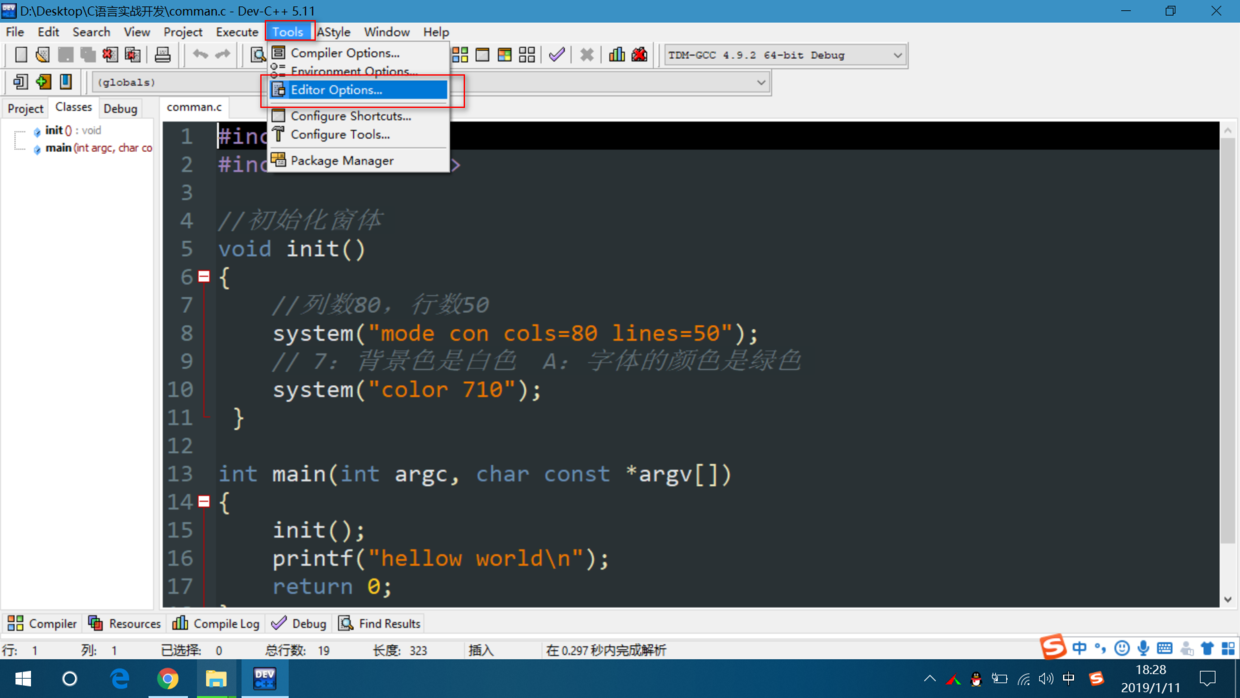
Task: Save all files toolbar icon
Action: click(x=88, y=55)
